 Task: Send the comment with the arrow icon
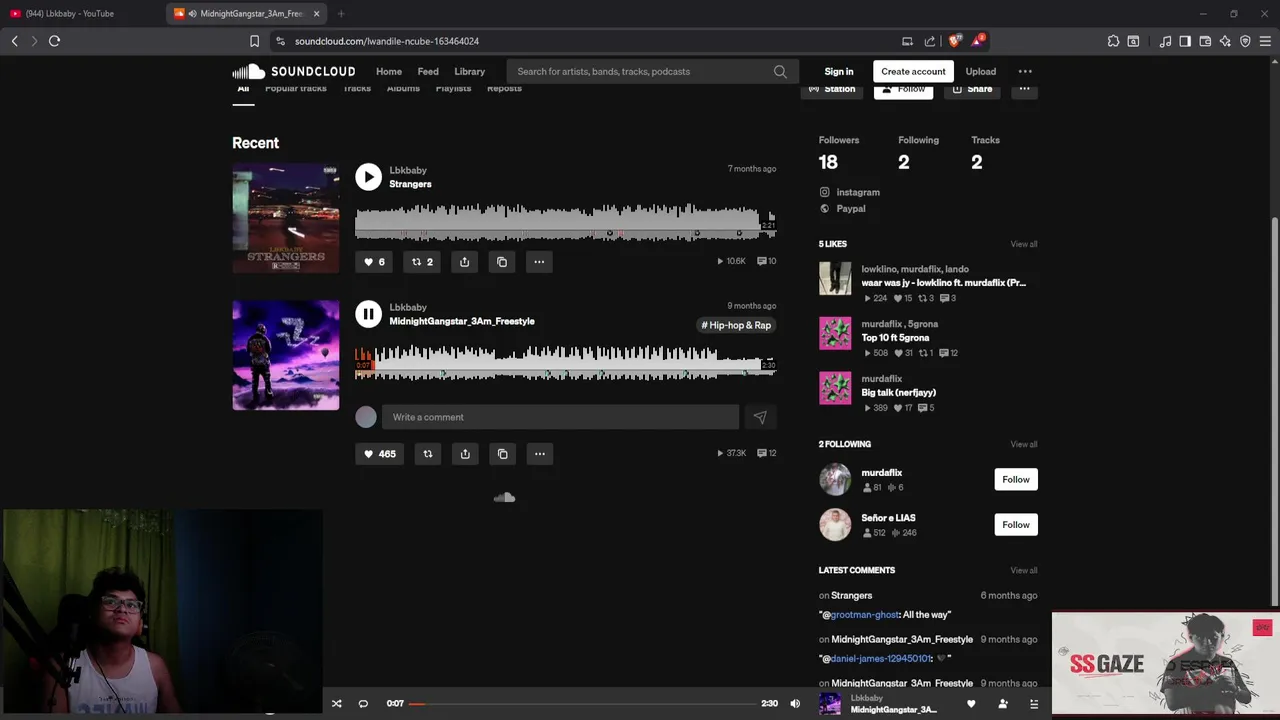(760, 417)
